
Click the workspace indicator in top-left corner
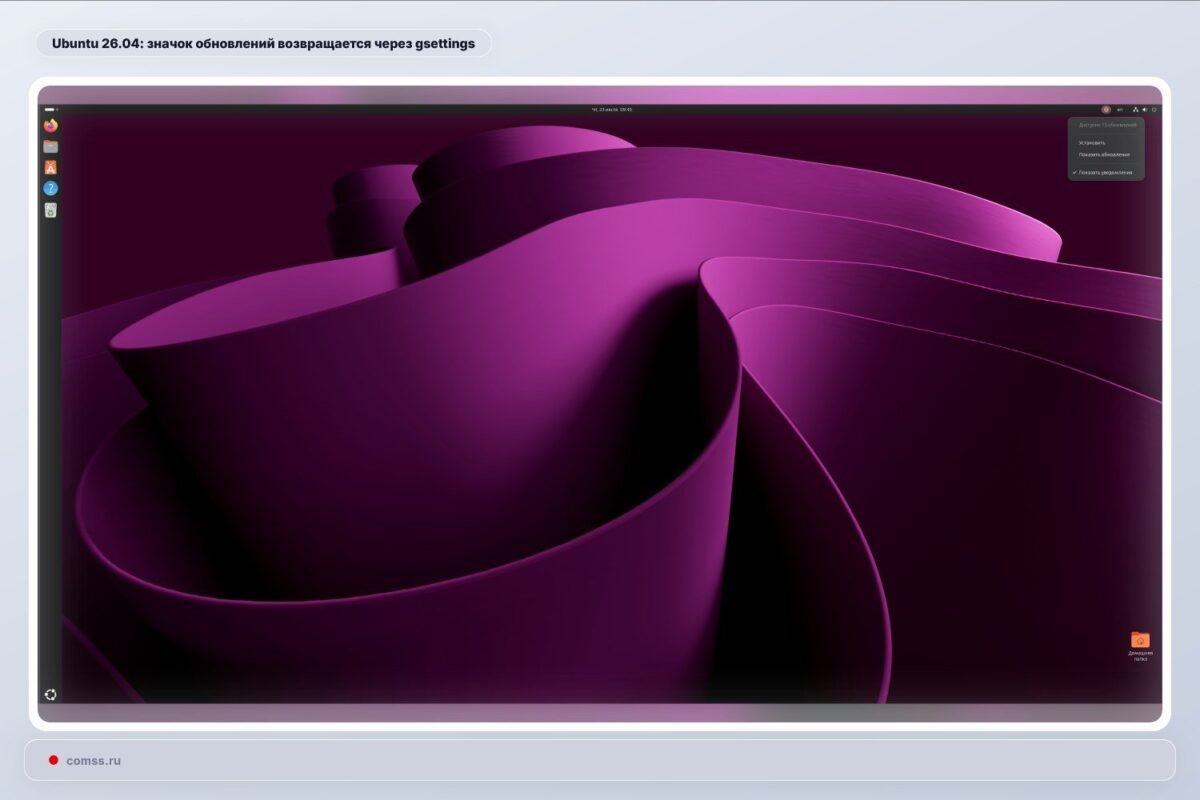(51, 109)
